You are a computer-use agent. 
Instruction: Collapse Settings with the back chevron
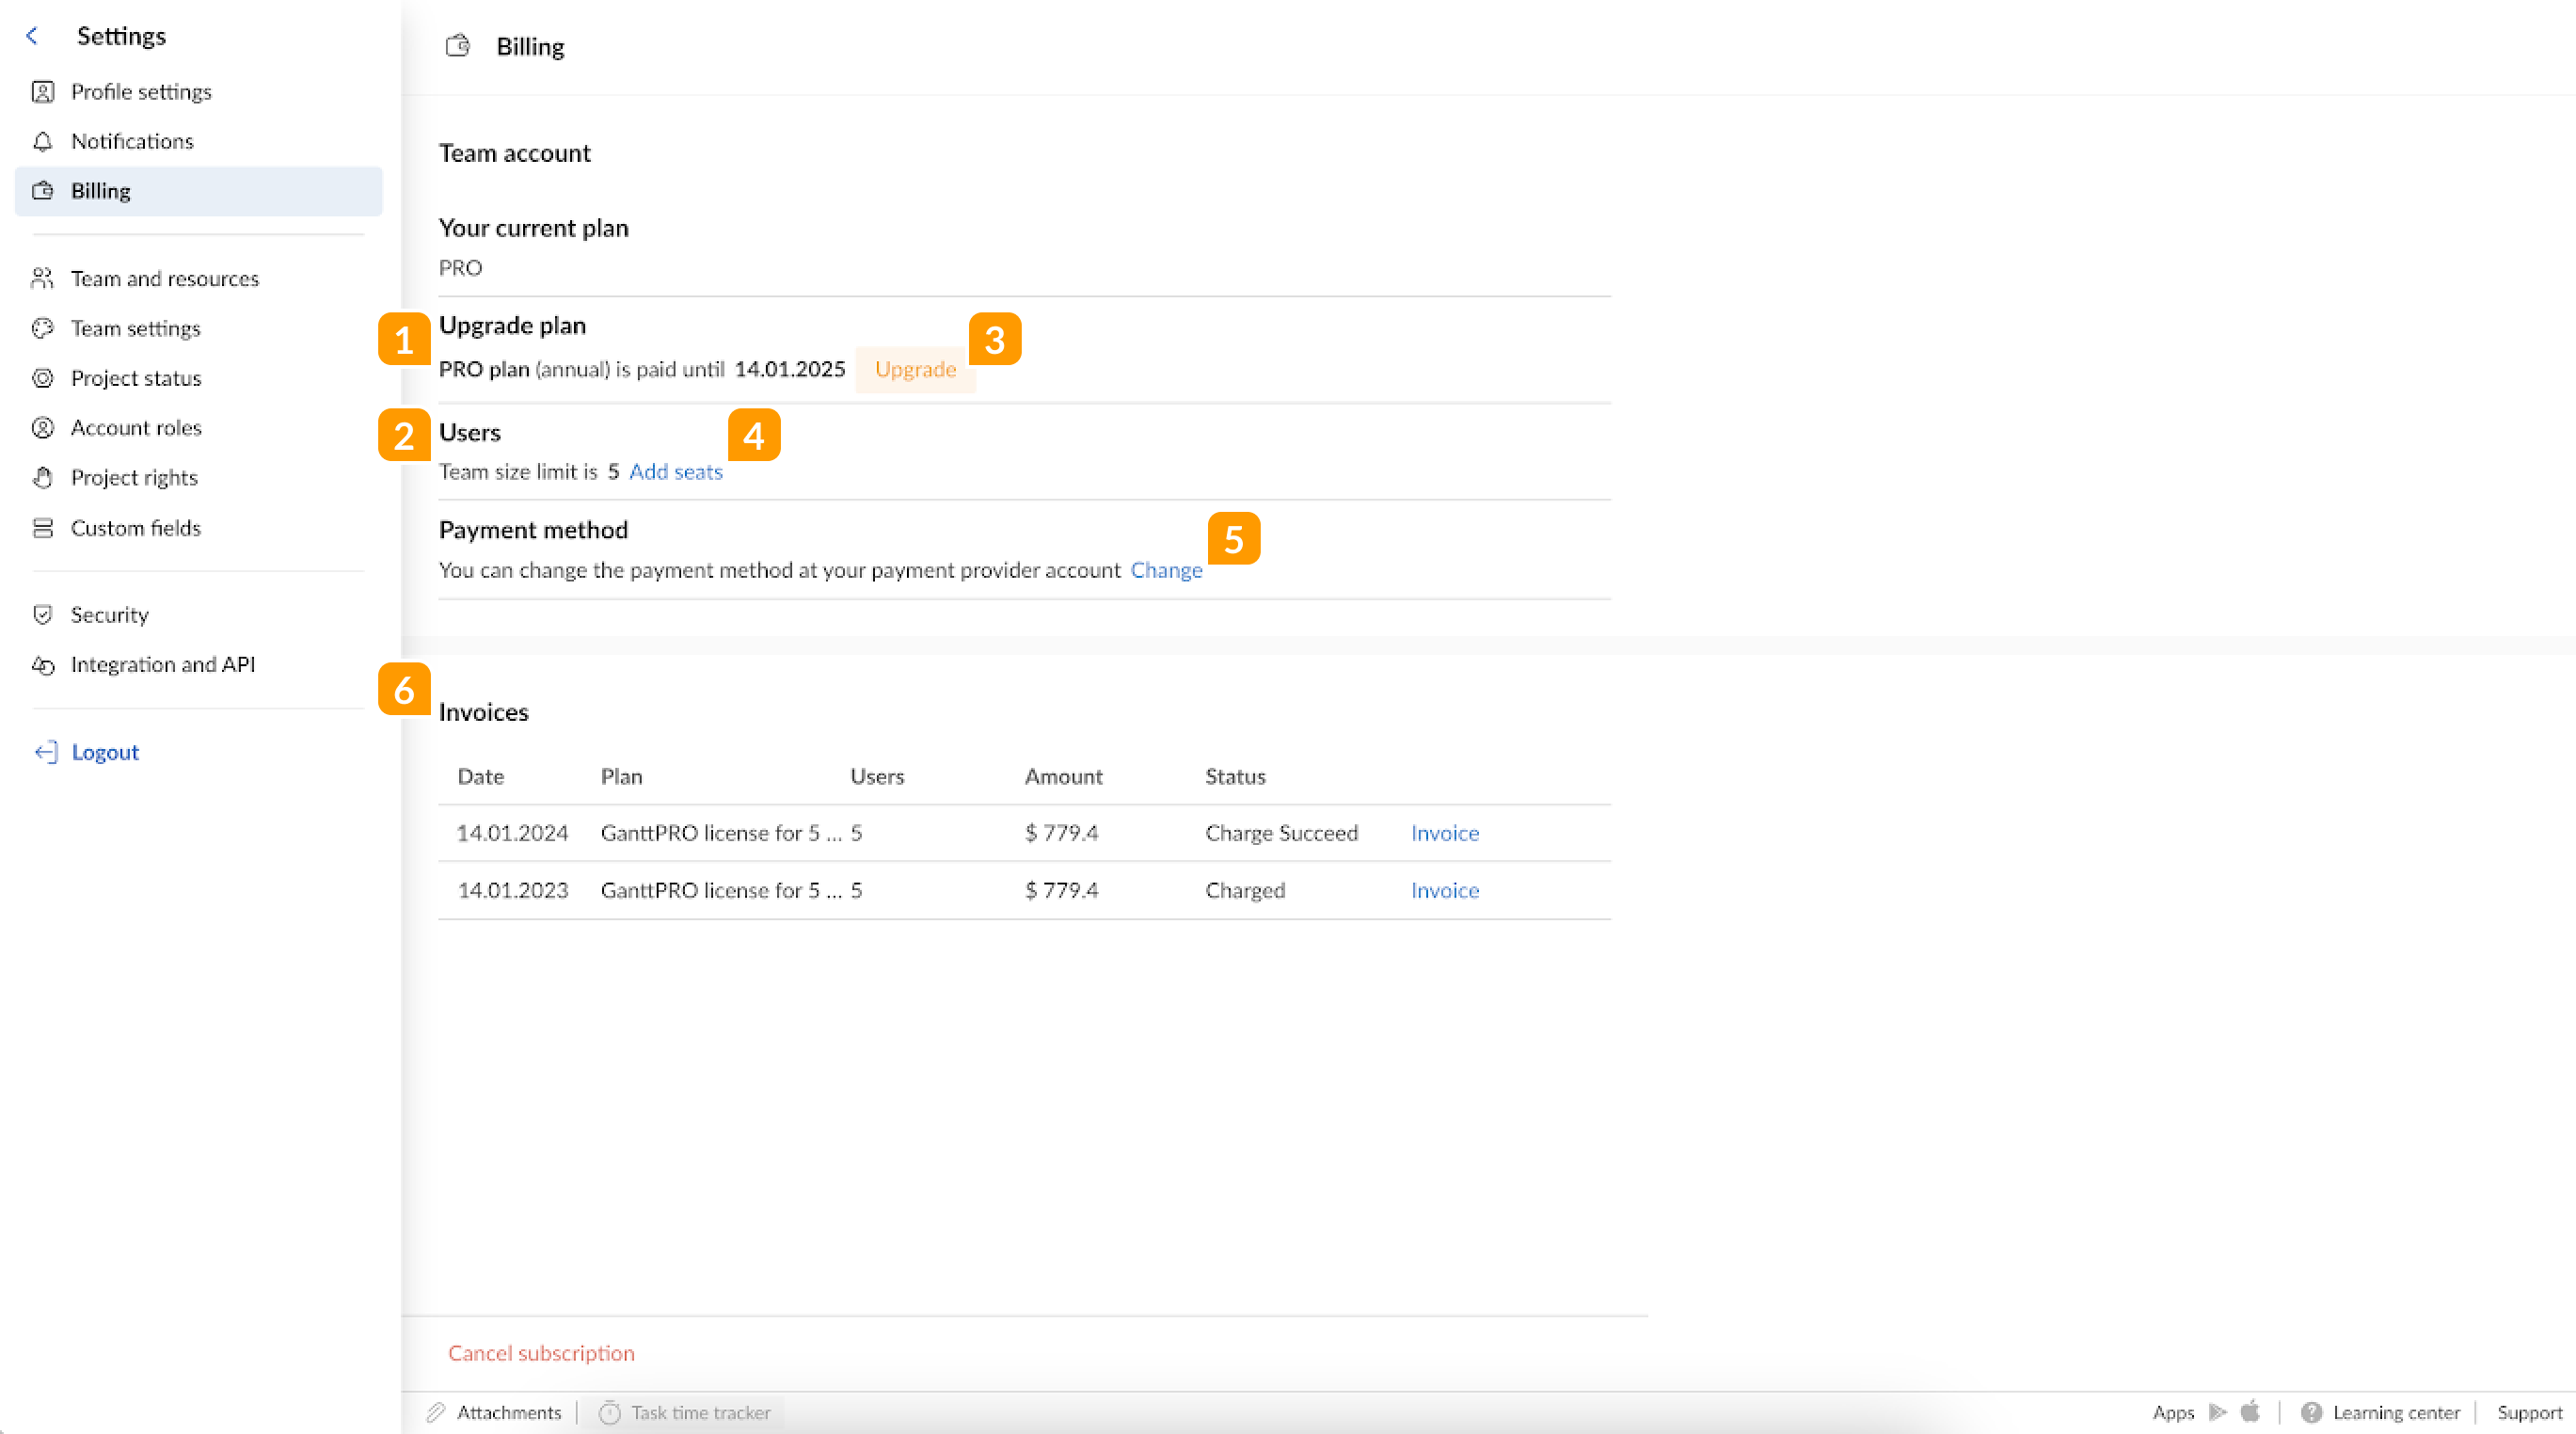34,35
